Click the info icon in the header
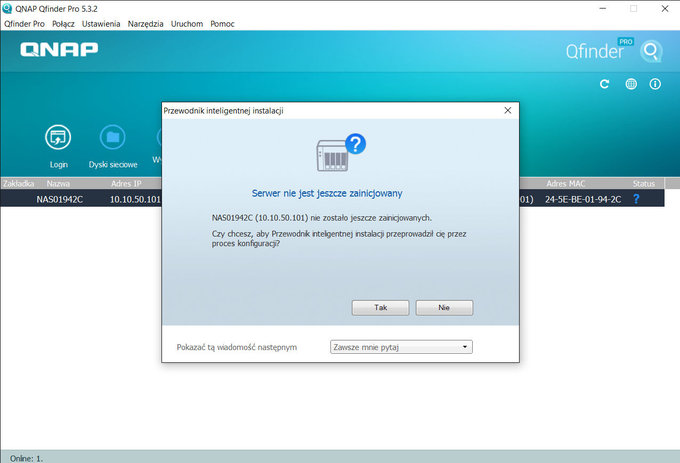680x463 pixels. pyautogui.click(x=655, y=84)
